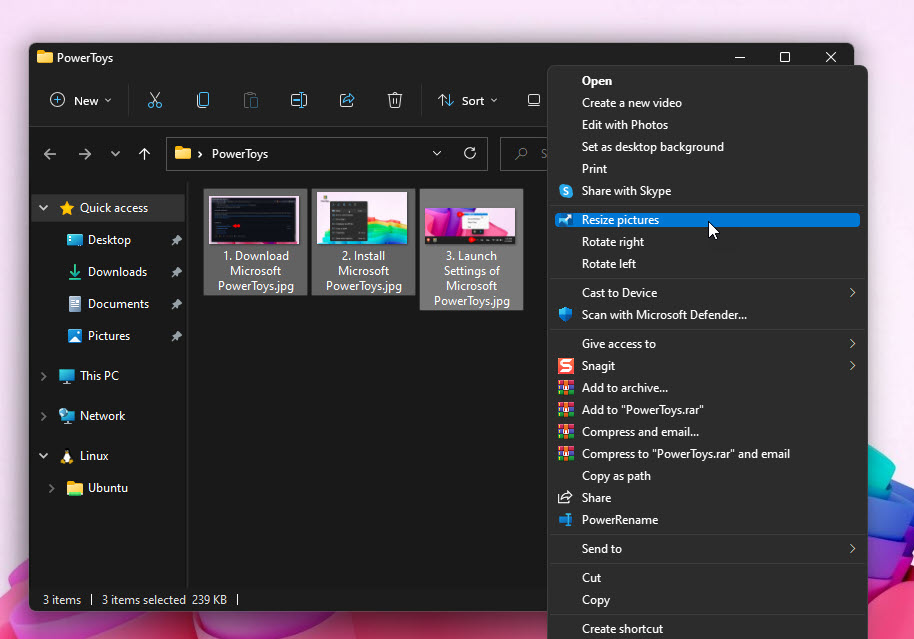Click the View layout icon in toolbar
The width and height of the screenshot is (914, 639).
pos(533,100)
